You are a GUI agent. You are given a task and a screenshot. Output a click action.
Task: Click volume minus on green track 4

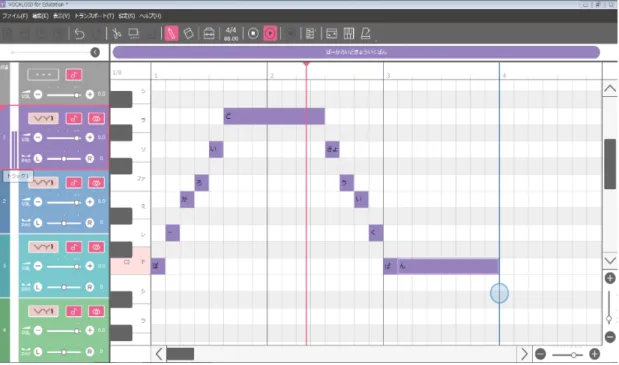(38, 331)
